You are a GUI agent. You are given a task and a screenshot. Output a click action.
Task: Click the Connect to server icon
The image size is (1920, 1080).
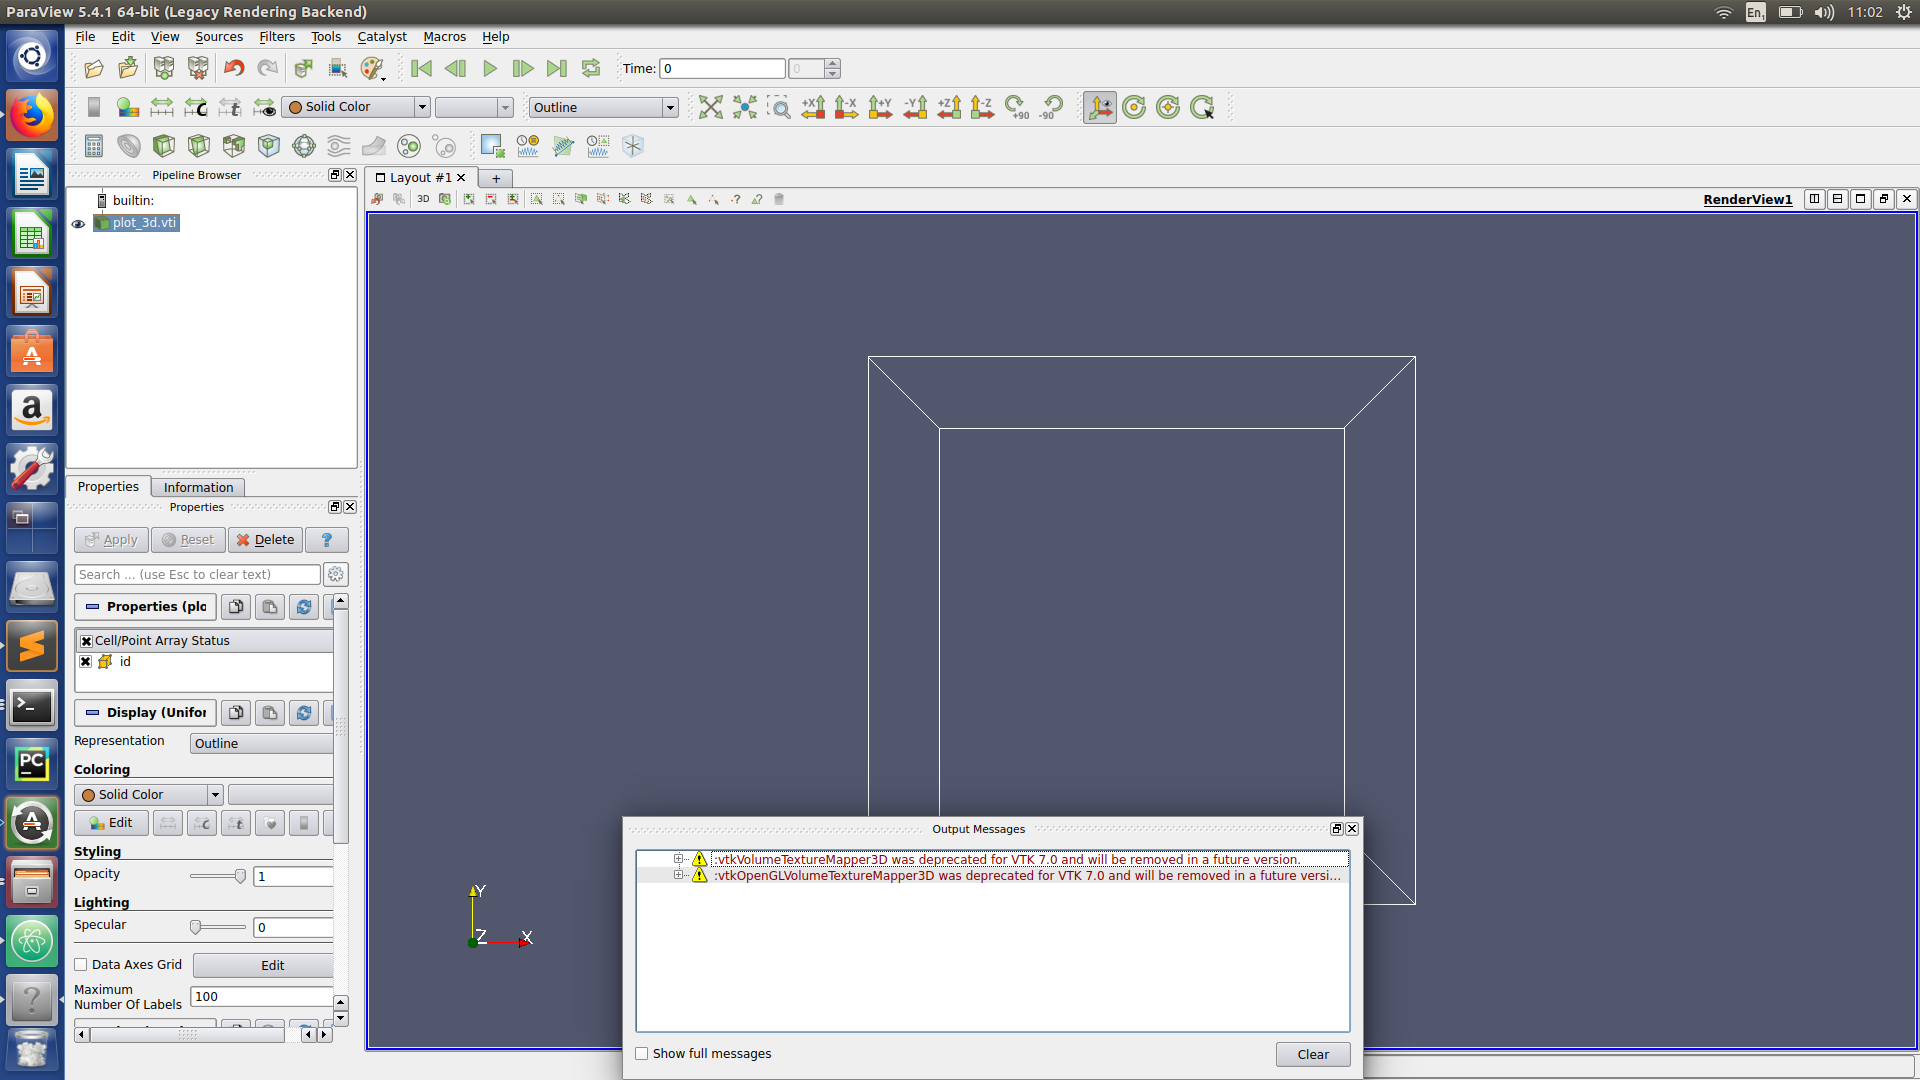[x=164, y=68]
